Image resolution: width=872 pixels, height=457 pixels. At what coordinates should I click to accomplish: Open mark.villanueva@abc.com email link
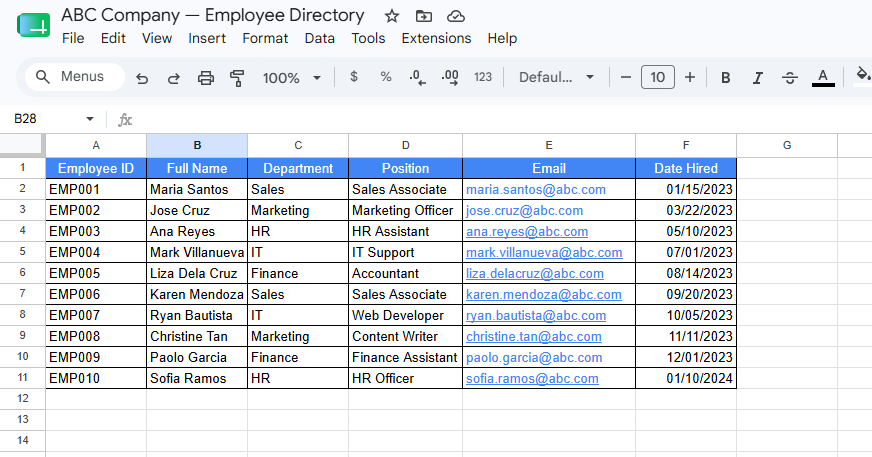pos(544,252)
